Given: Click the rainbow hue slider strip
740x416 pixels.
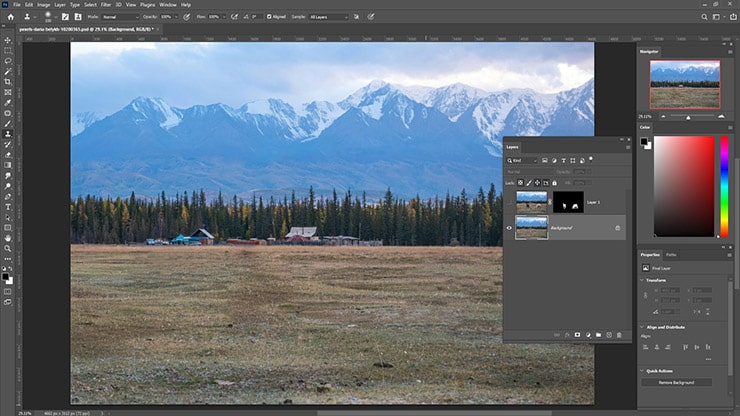Looking at the screenshot, I should [x=724, y=187].
